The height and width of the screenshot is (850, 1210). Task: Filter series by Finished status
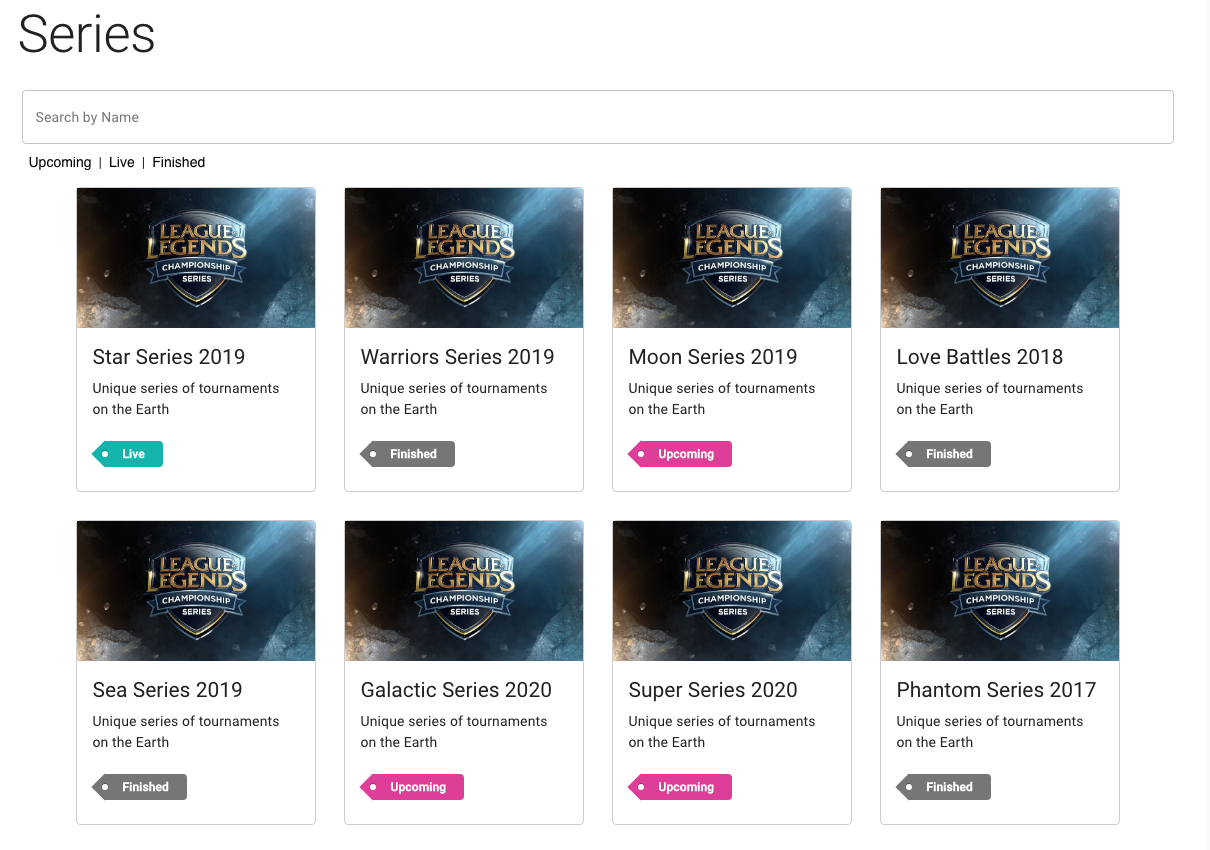[179, 162]
